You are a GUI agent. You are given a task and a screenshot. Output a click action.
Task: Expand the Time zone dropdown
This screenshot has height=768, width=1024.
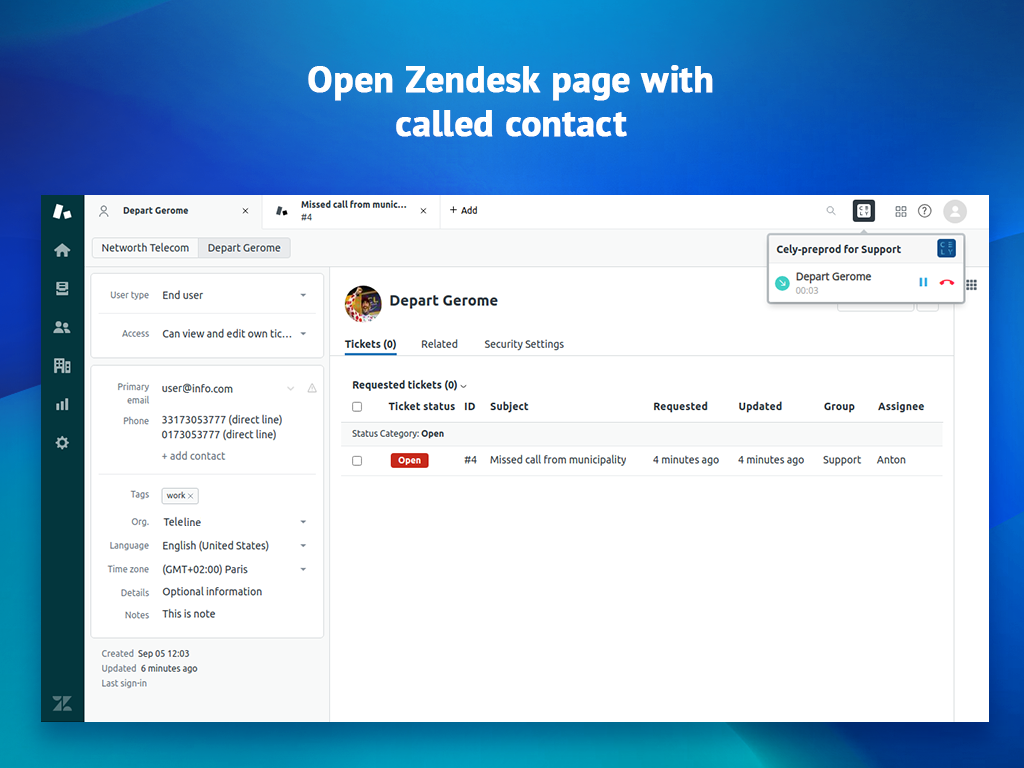[303, 570]
